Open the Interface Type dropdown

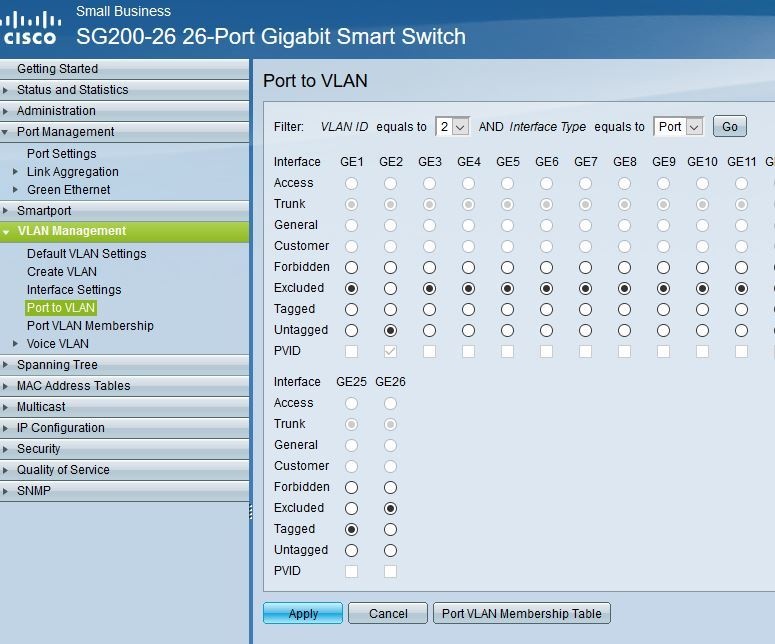point(678,127)
